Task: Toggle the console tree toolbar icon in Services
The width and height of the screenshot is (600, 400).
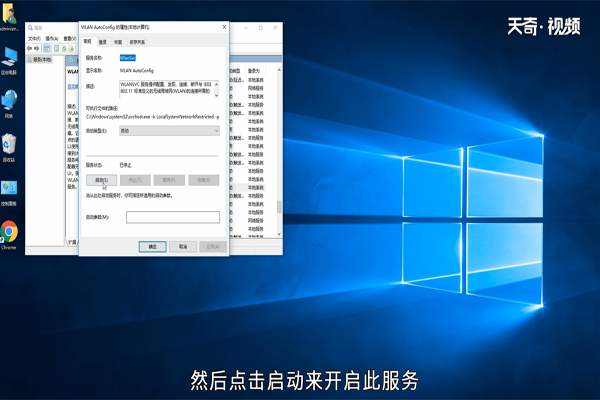Action: click(47, 48)
